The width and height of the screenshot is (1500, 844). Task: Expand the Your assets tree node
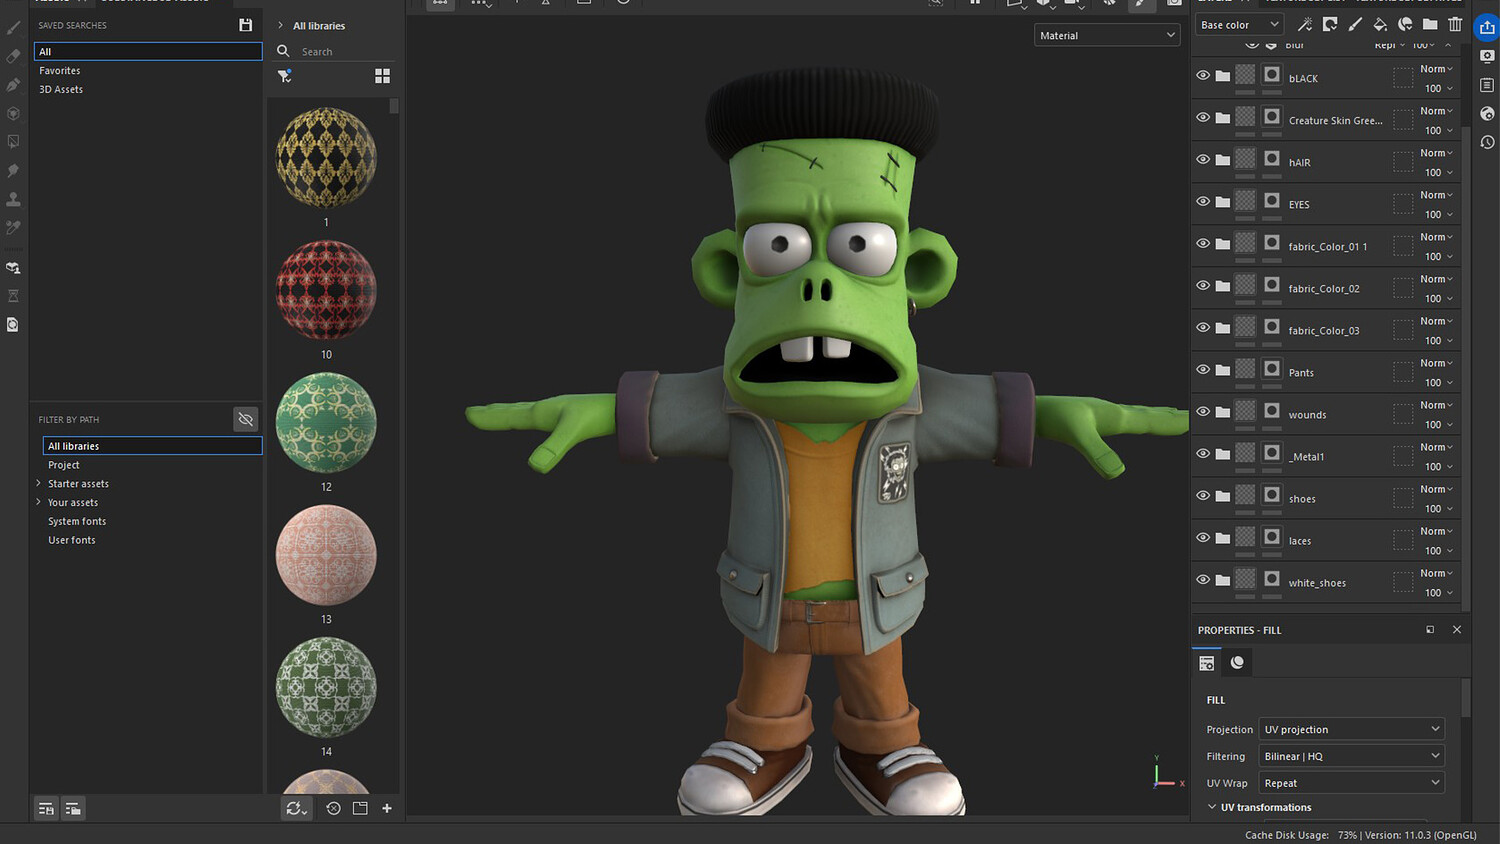[x=39, y=502]
